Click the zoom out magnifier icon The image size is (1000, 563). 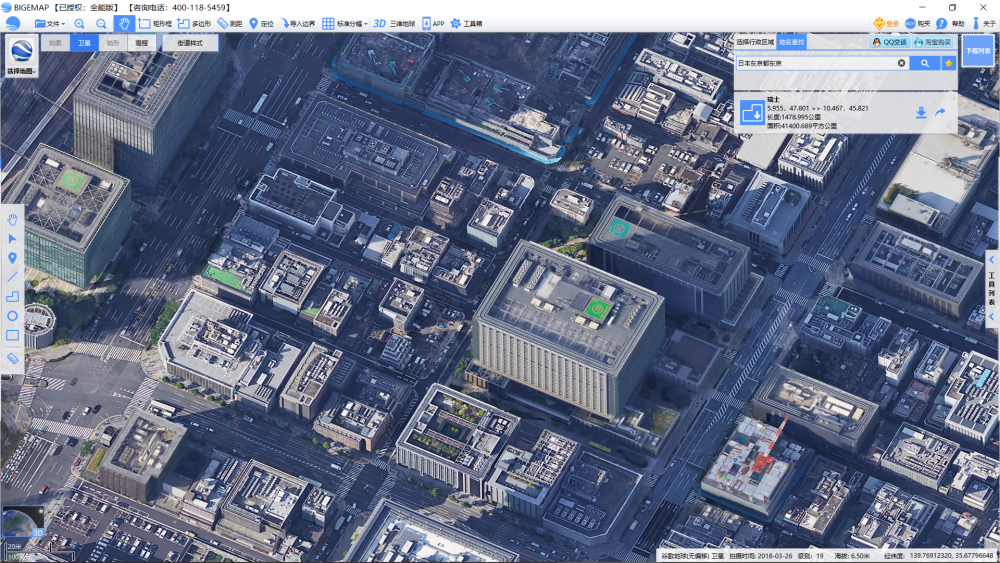point(101,23)
